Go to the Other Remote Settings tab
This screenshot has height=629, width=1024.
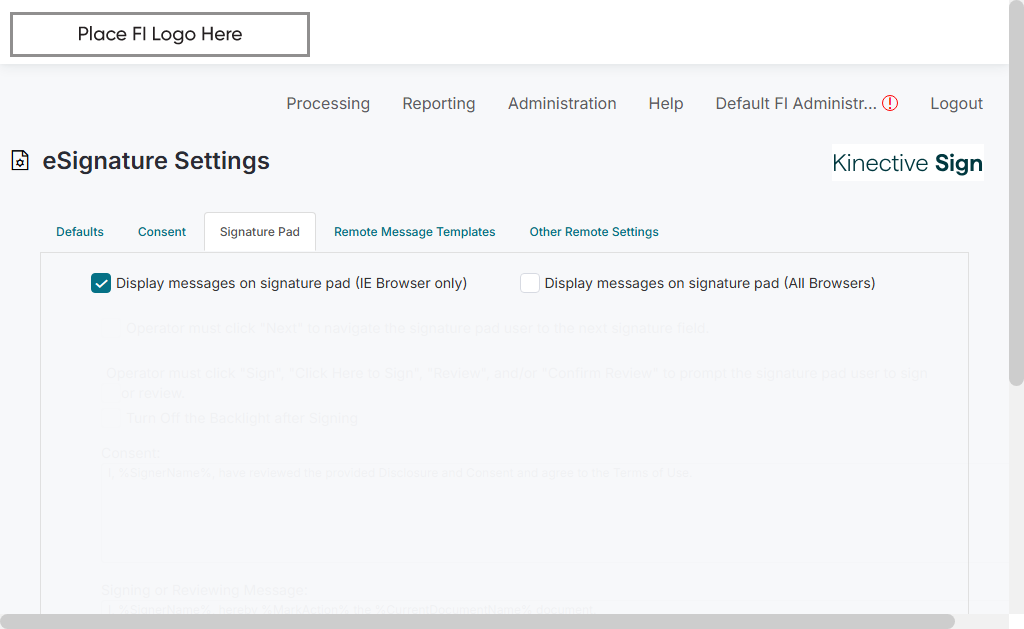594,232
